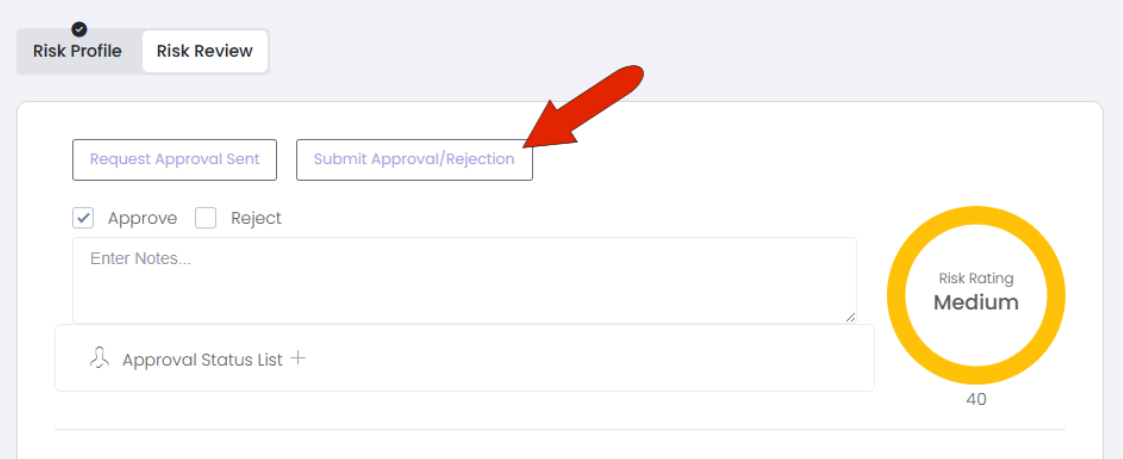Viewport: 1123px width, 459px height.
Task: Submit Approval/Rejection via its button
Action: click(x=414, y=160)
